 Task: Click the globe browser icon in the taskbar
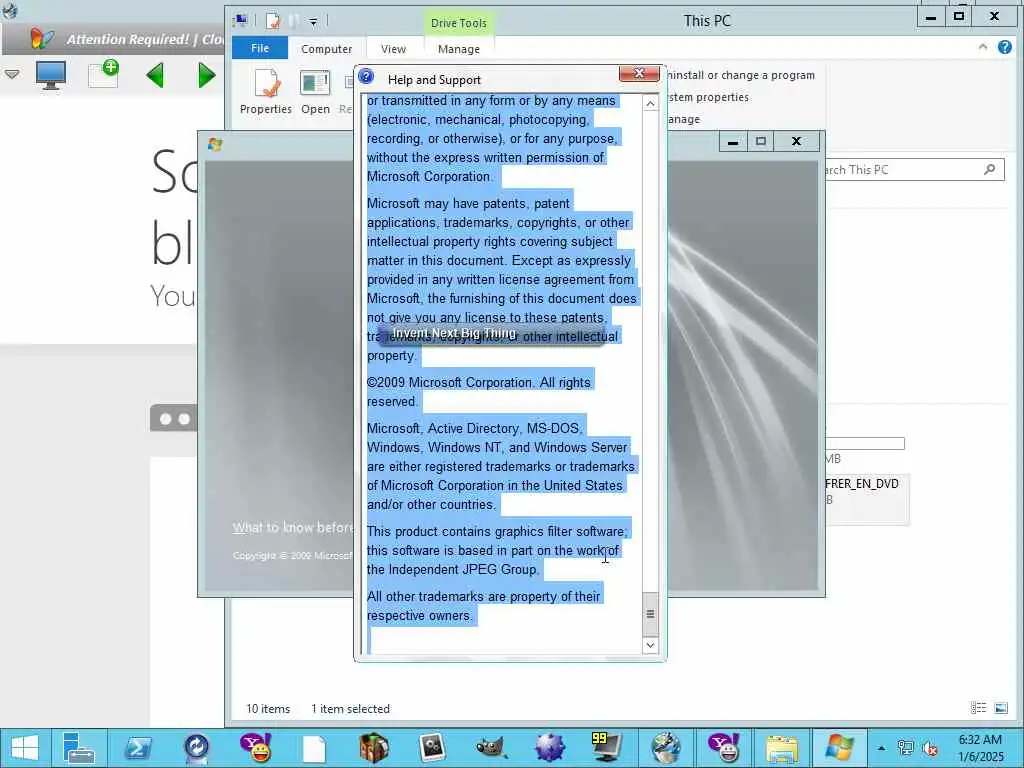point(665,748)
